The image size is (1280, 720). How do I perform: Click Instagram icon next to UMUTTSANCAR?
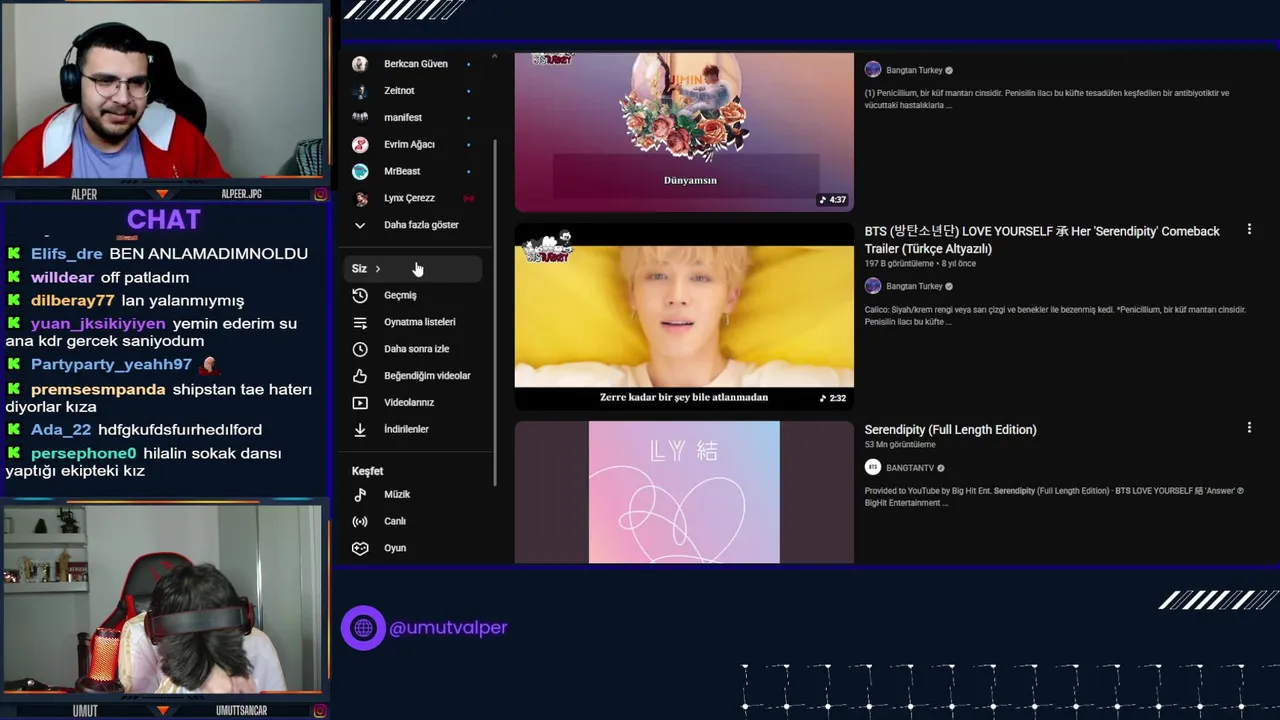(320, 711)
